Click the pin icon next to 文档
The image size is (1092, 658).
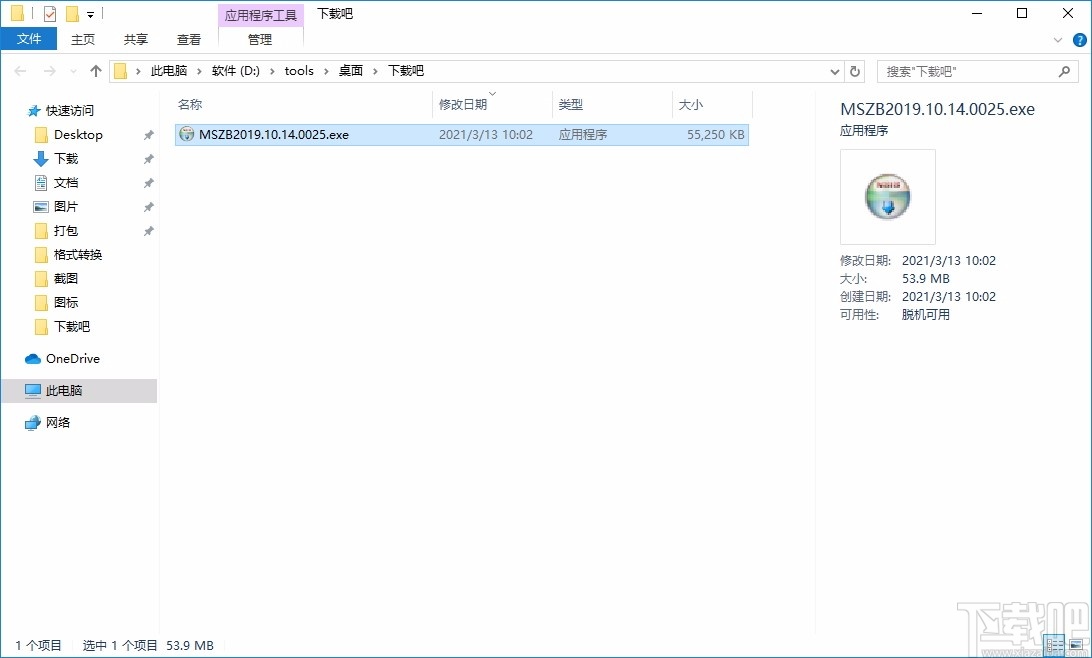[148, 182]
